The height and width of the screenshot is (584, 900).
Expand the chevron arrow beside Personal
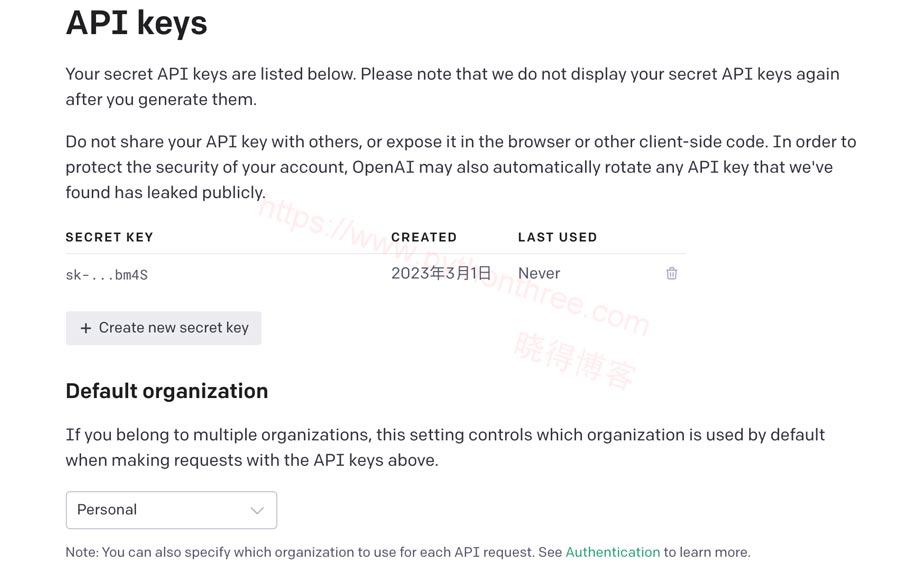(257, 510)
